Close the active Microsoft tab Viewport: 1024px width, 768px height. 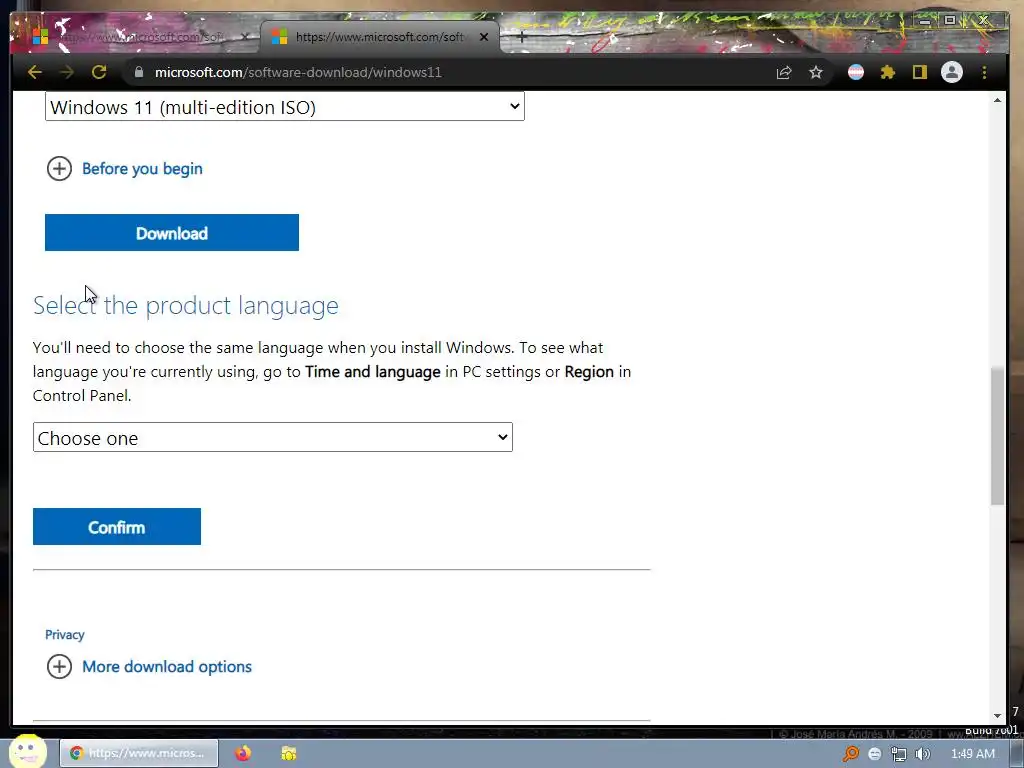(x=484, y=37)
